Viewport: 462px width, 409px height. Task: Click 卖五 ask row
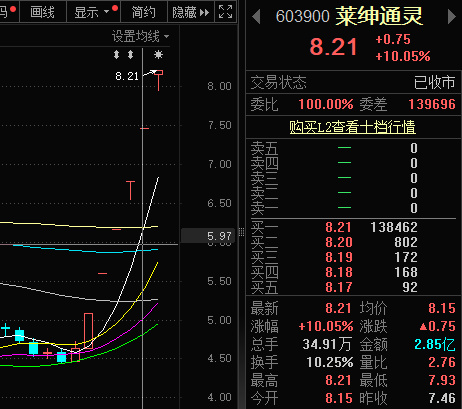click(353, 148)
